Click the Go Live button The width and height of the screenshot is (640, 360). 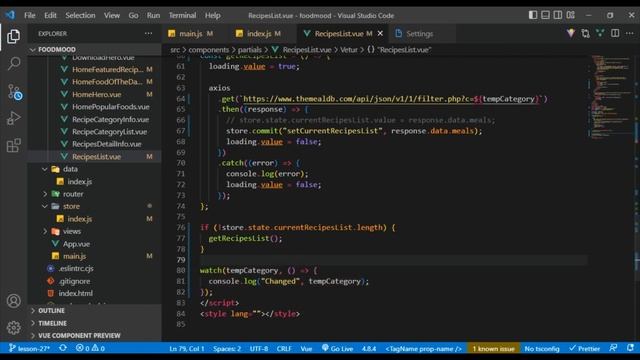pyautogui.click(x=337, y=349)
